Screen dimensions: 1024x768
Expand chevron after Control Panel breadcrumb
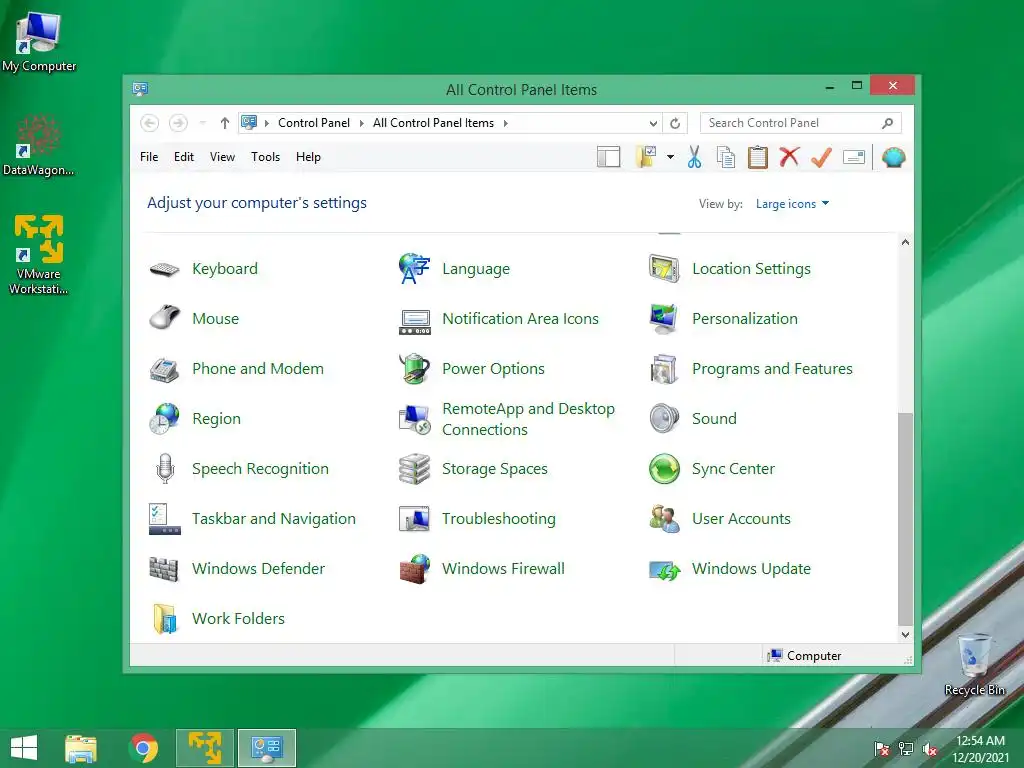(x=361, y=123)
